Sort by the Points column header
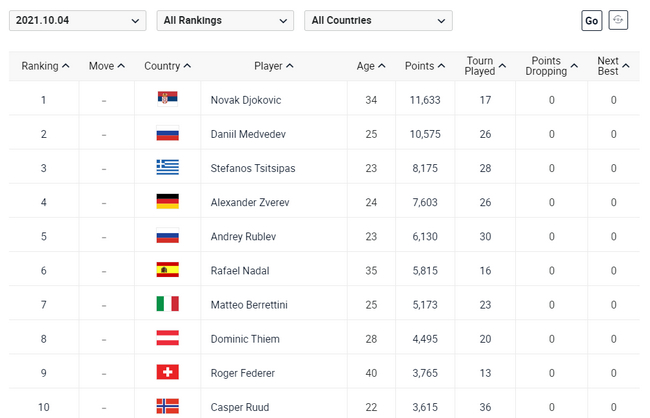650x418 pixels. pos(424,66)
